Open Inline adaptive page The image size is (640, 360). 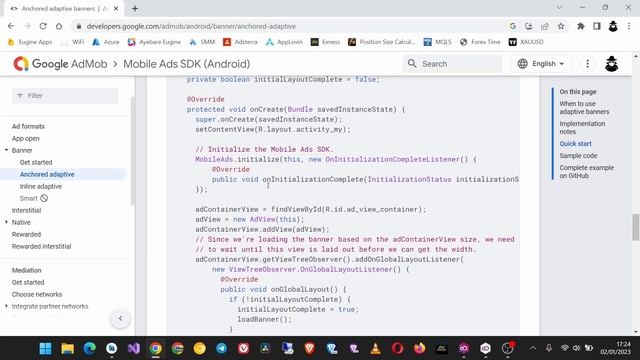click(41, 187)
